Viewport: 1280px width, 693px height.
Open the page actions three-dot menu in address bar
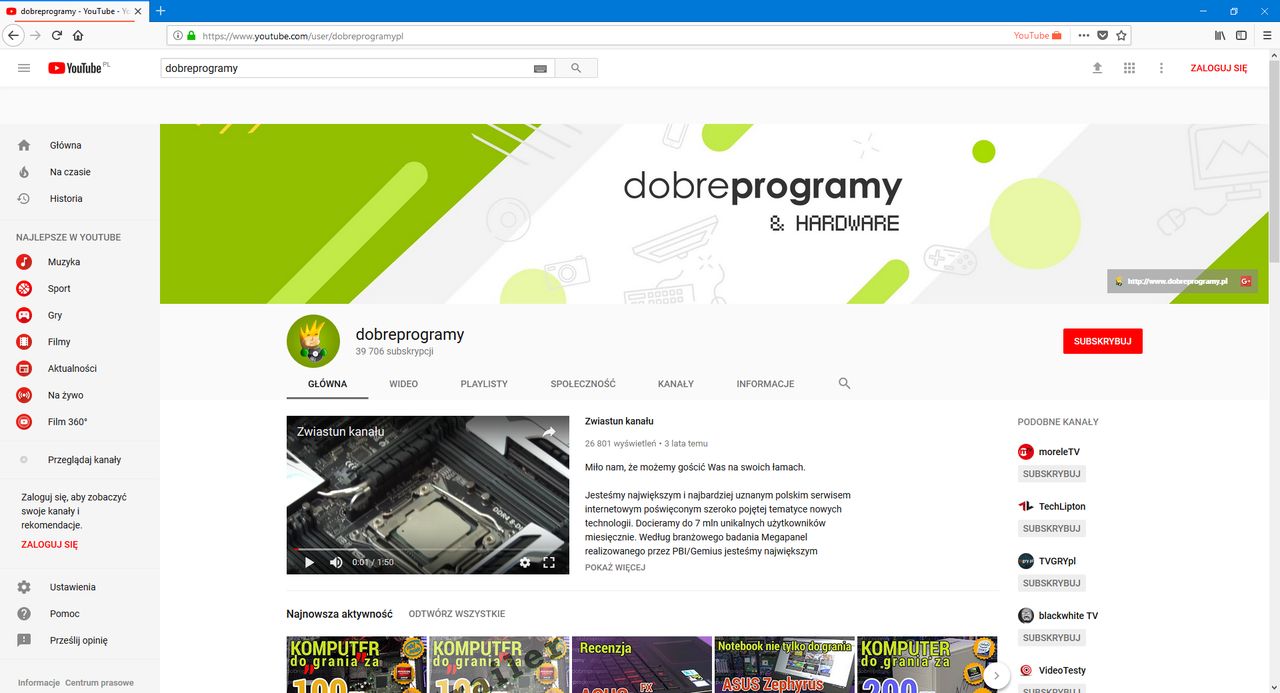coord(1083,35)
